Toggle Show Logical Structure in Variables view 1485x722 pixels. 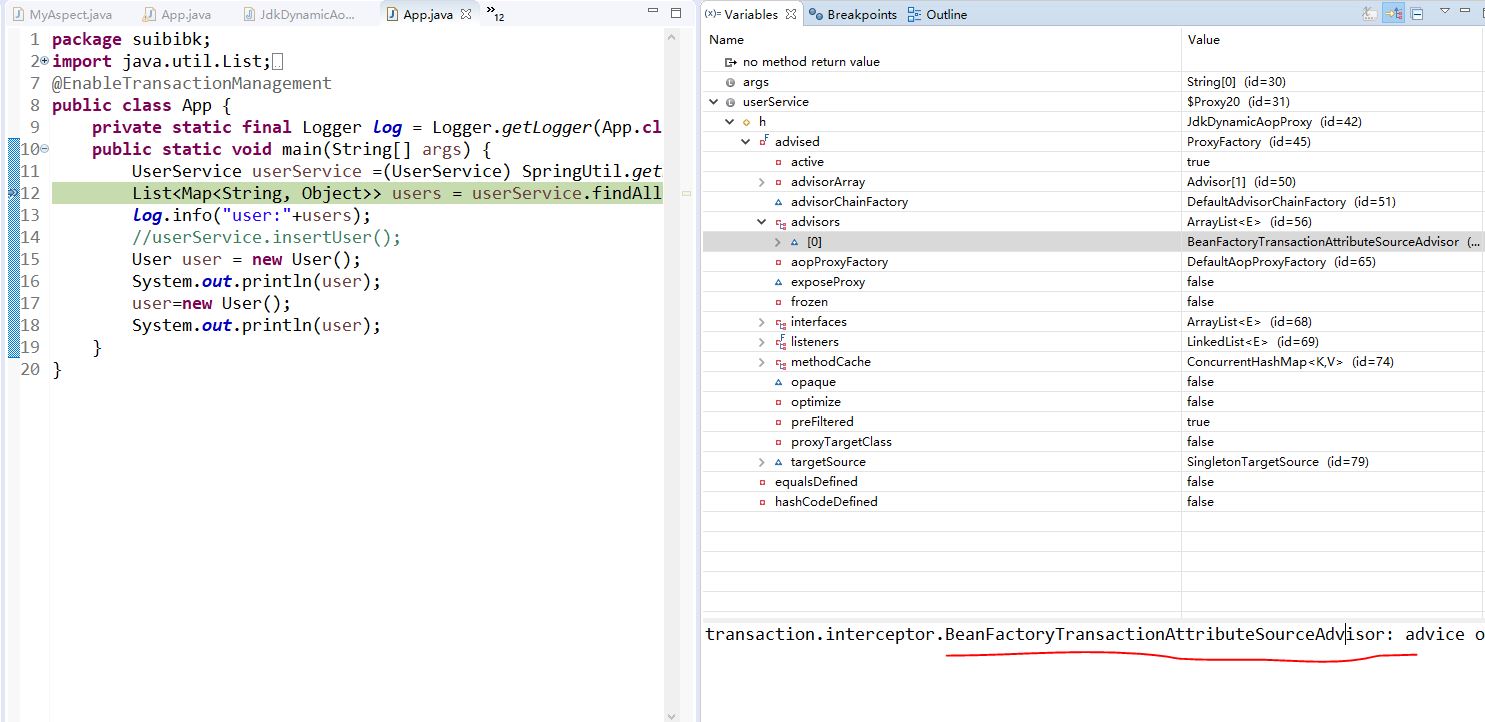pos(1393,14)
